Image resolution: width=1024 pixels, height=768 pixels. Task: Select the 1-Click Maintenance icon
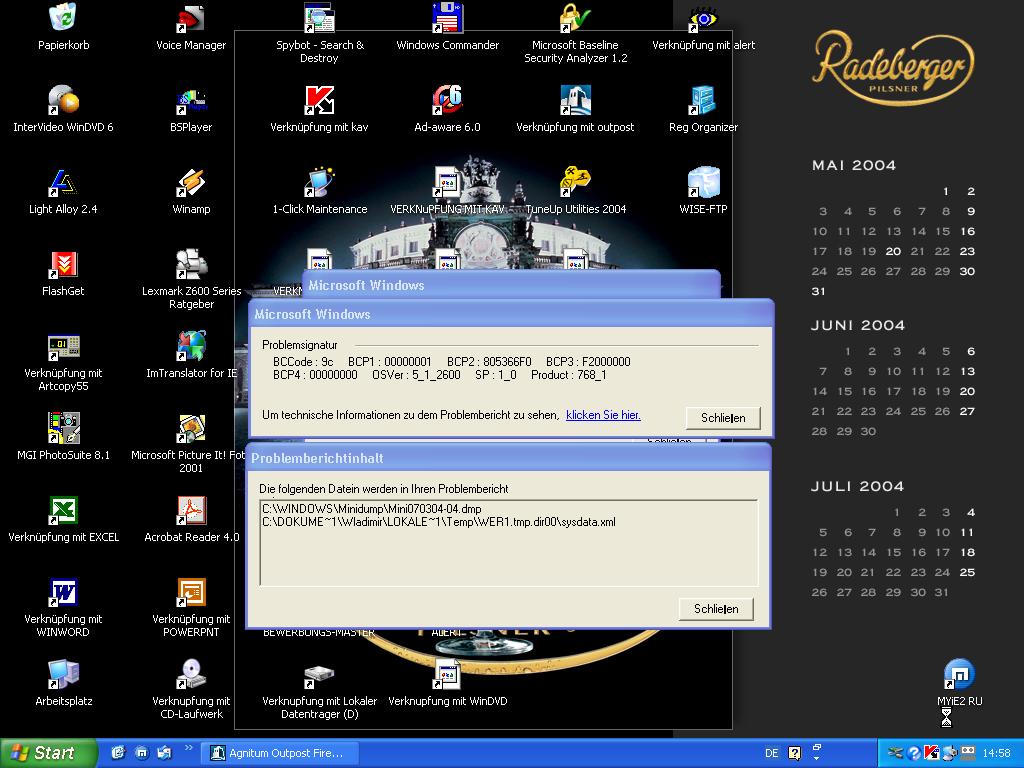click(x=319, y=191)
